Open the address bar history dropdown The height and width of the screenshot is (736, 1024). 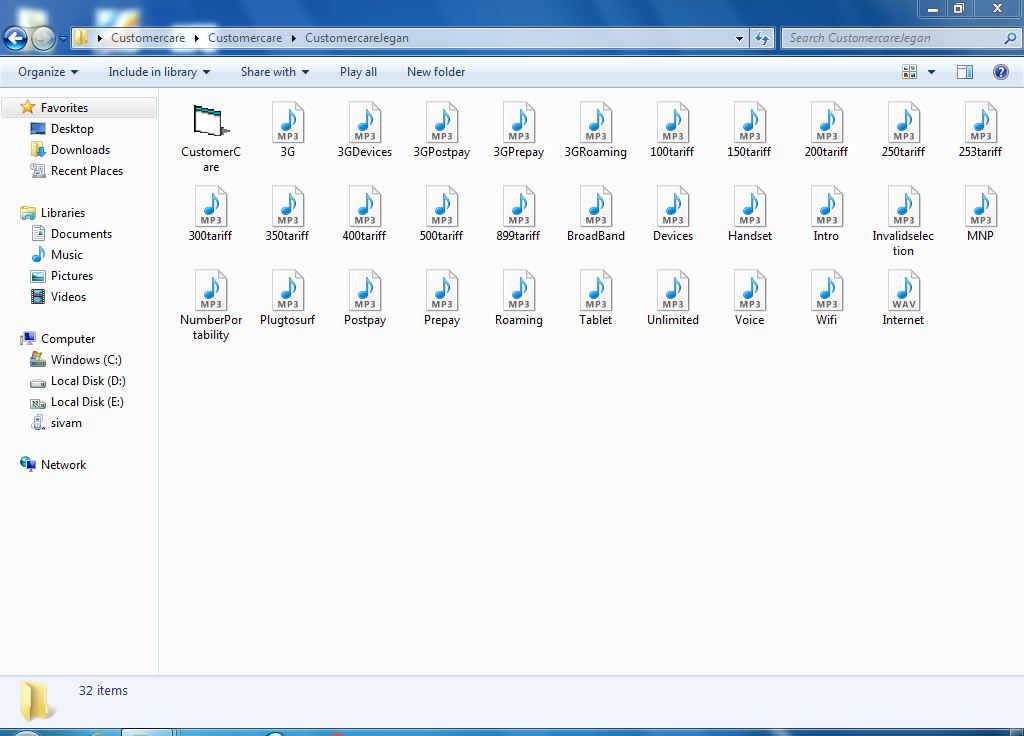739,39
